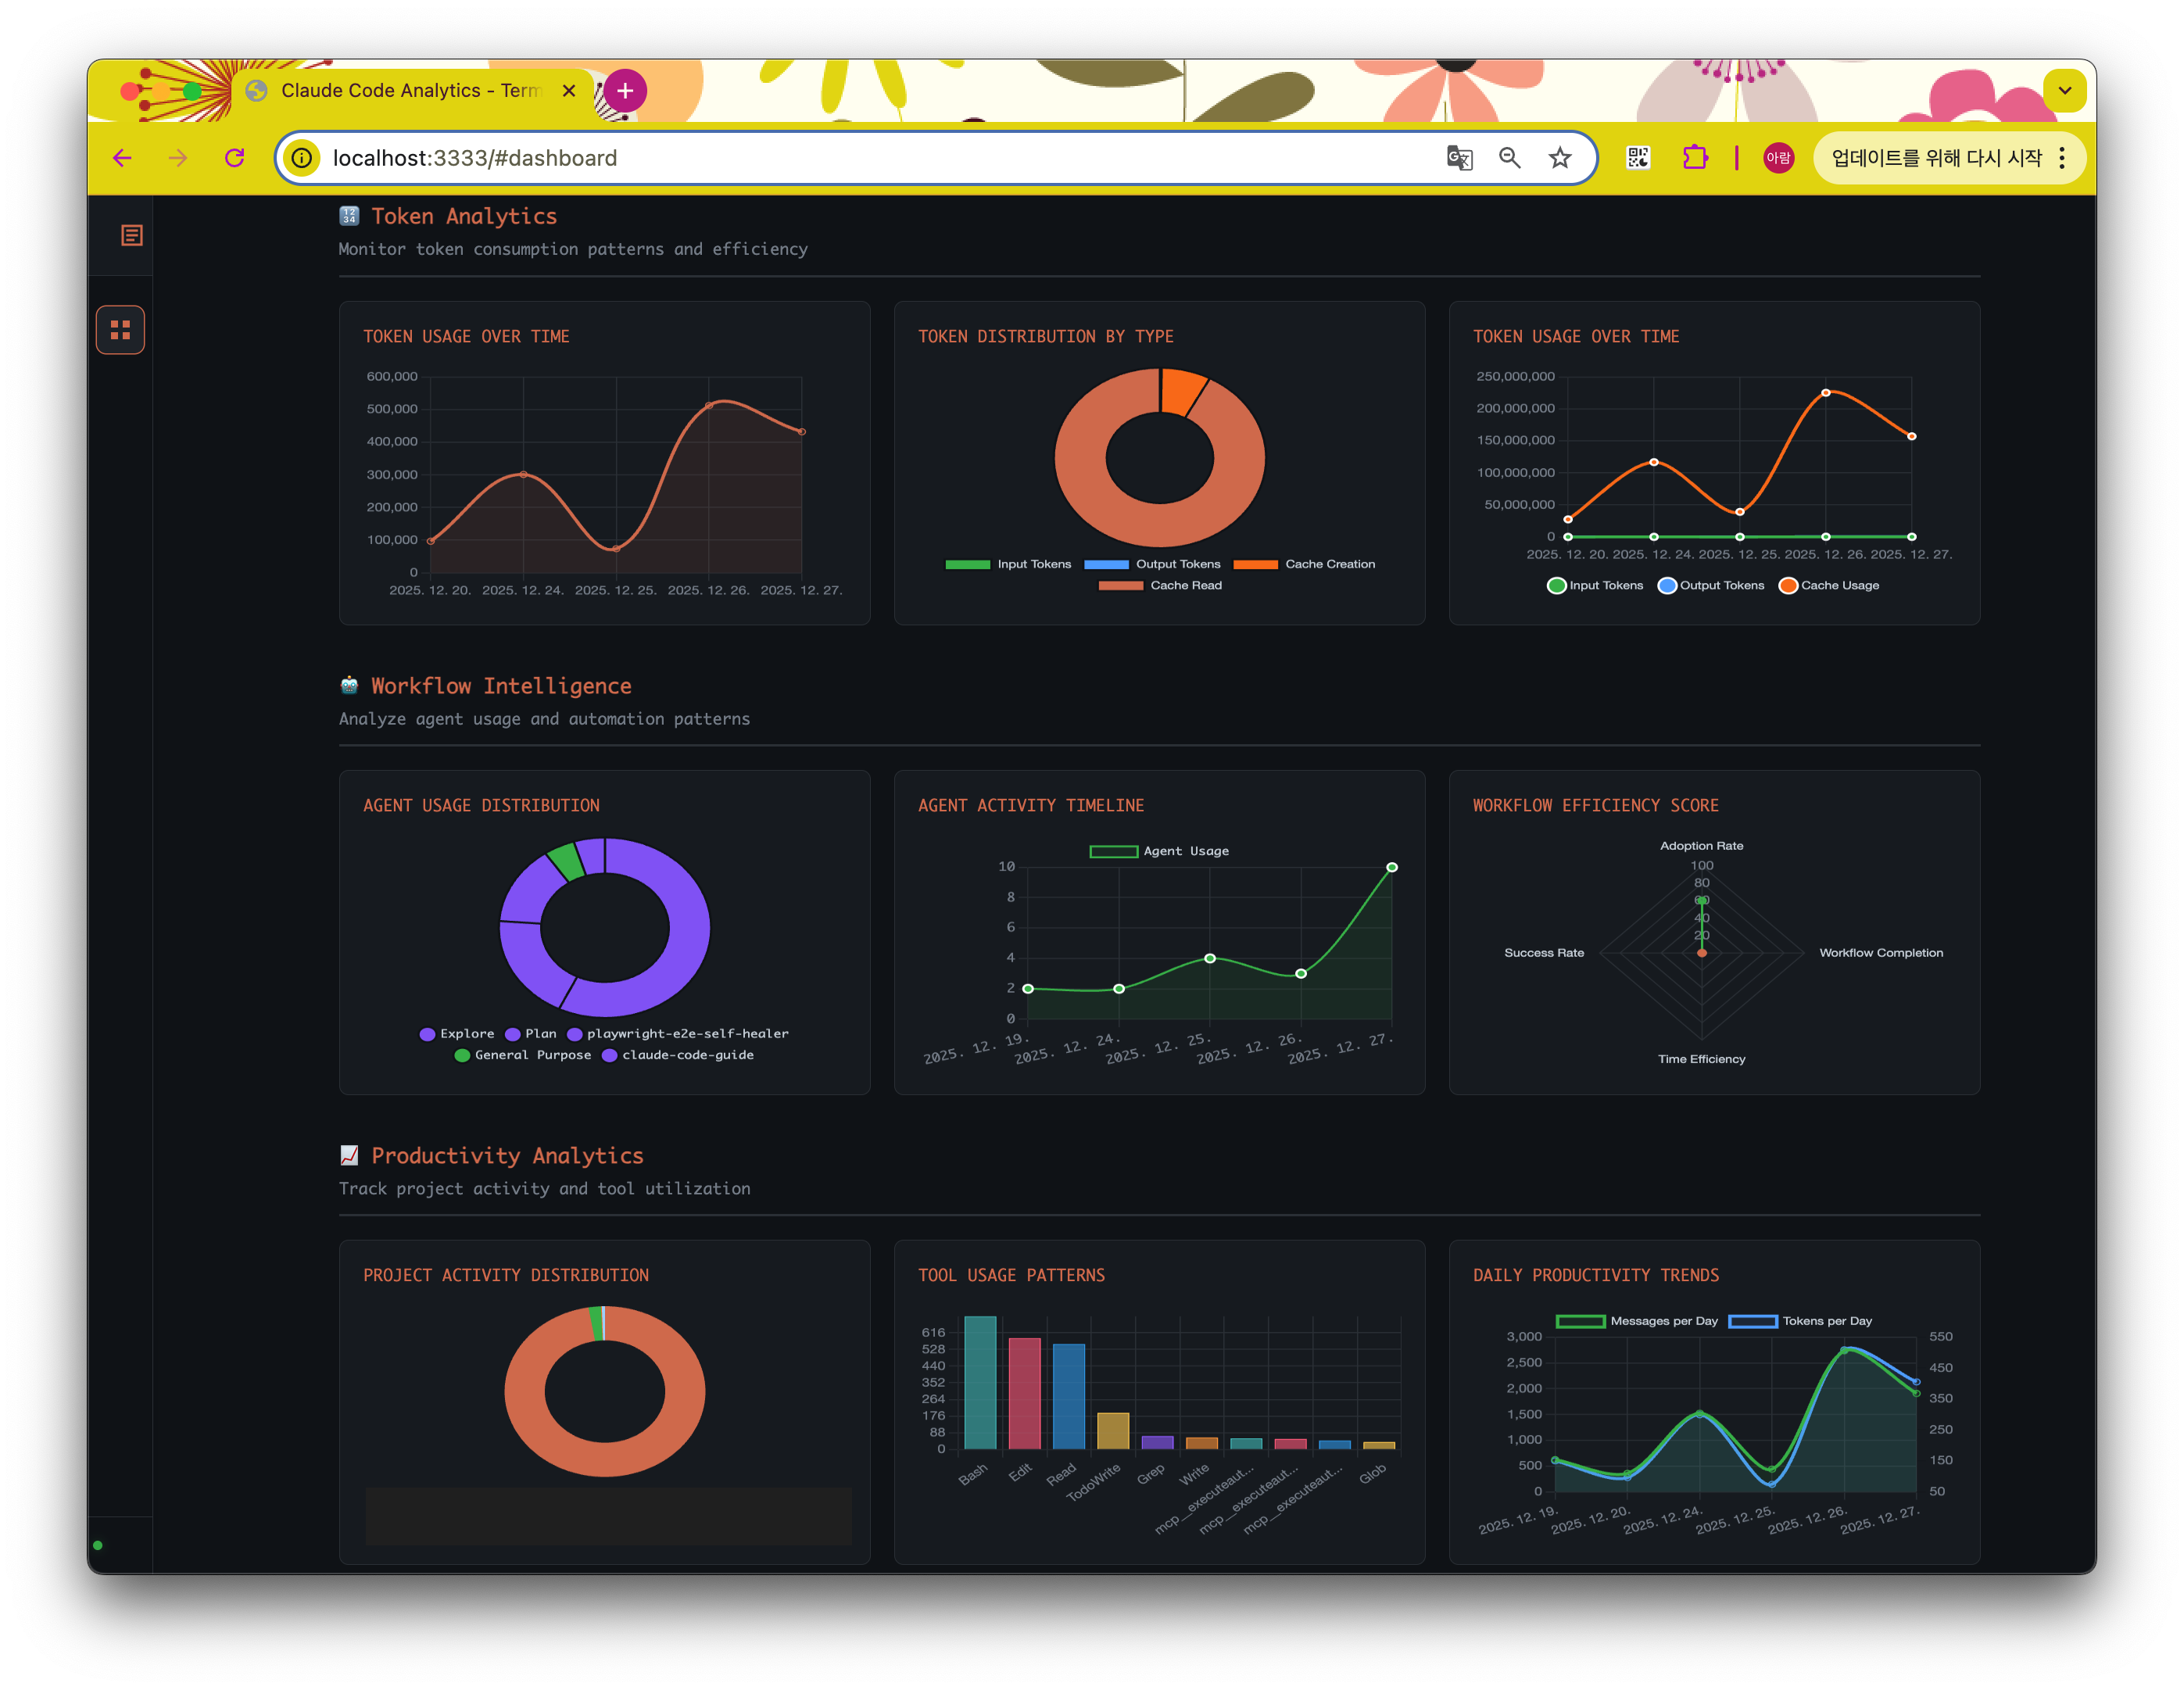Hide Messages per Day dataset

click(x=1636, y=1321)
